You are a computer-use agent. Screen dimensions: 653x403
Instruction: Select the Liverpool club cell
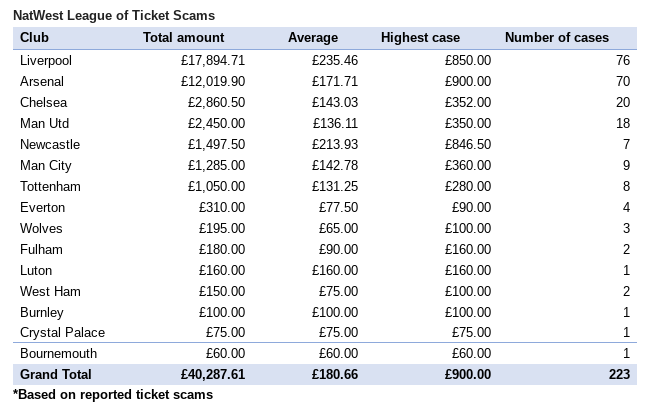[x=46, y=60]
